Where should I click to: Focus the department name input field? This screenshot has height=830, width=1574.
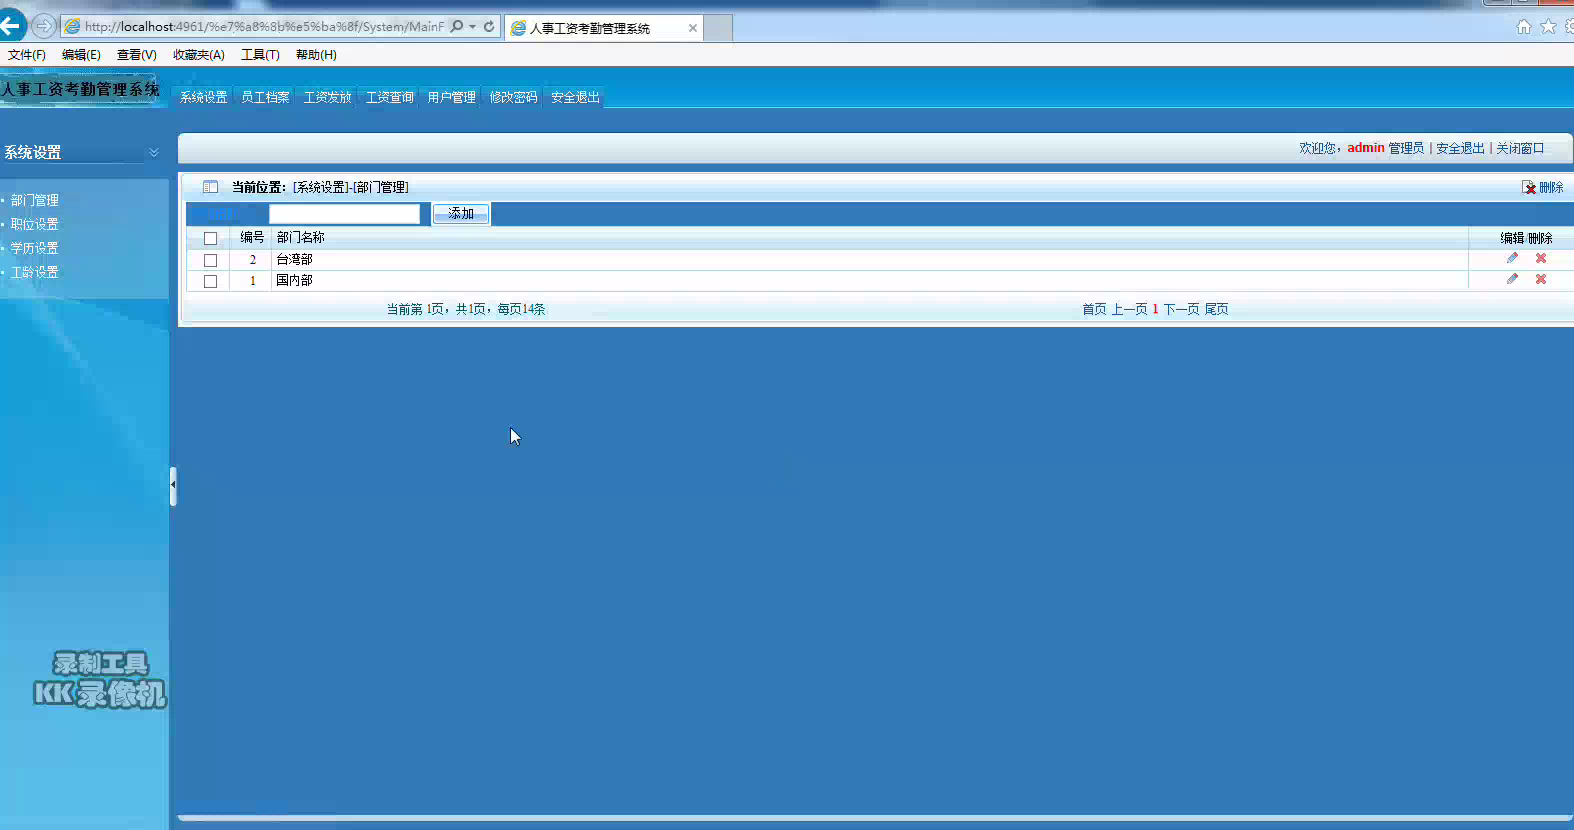(x=344, y=214)
